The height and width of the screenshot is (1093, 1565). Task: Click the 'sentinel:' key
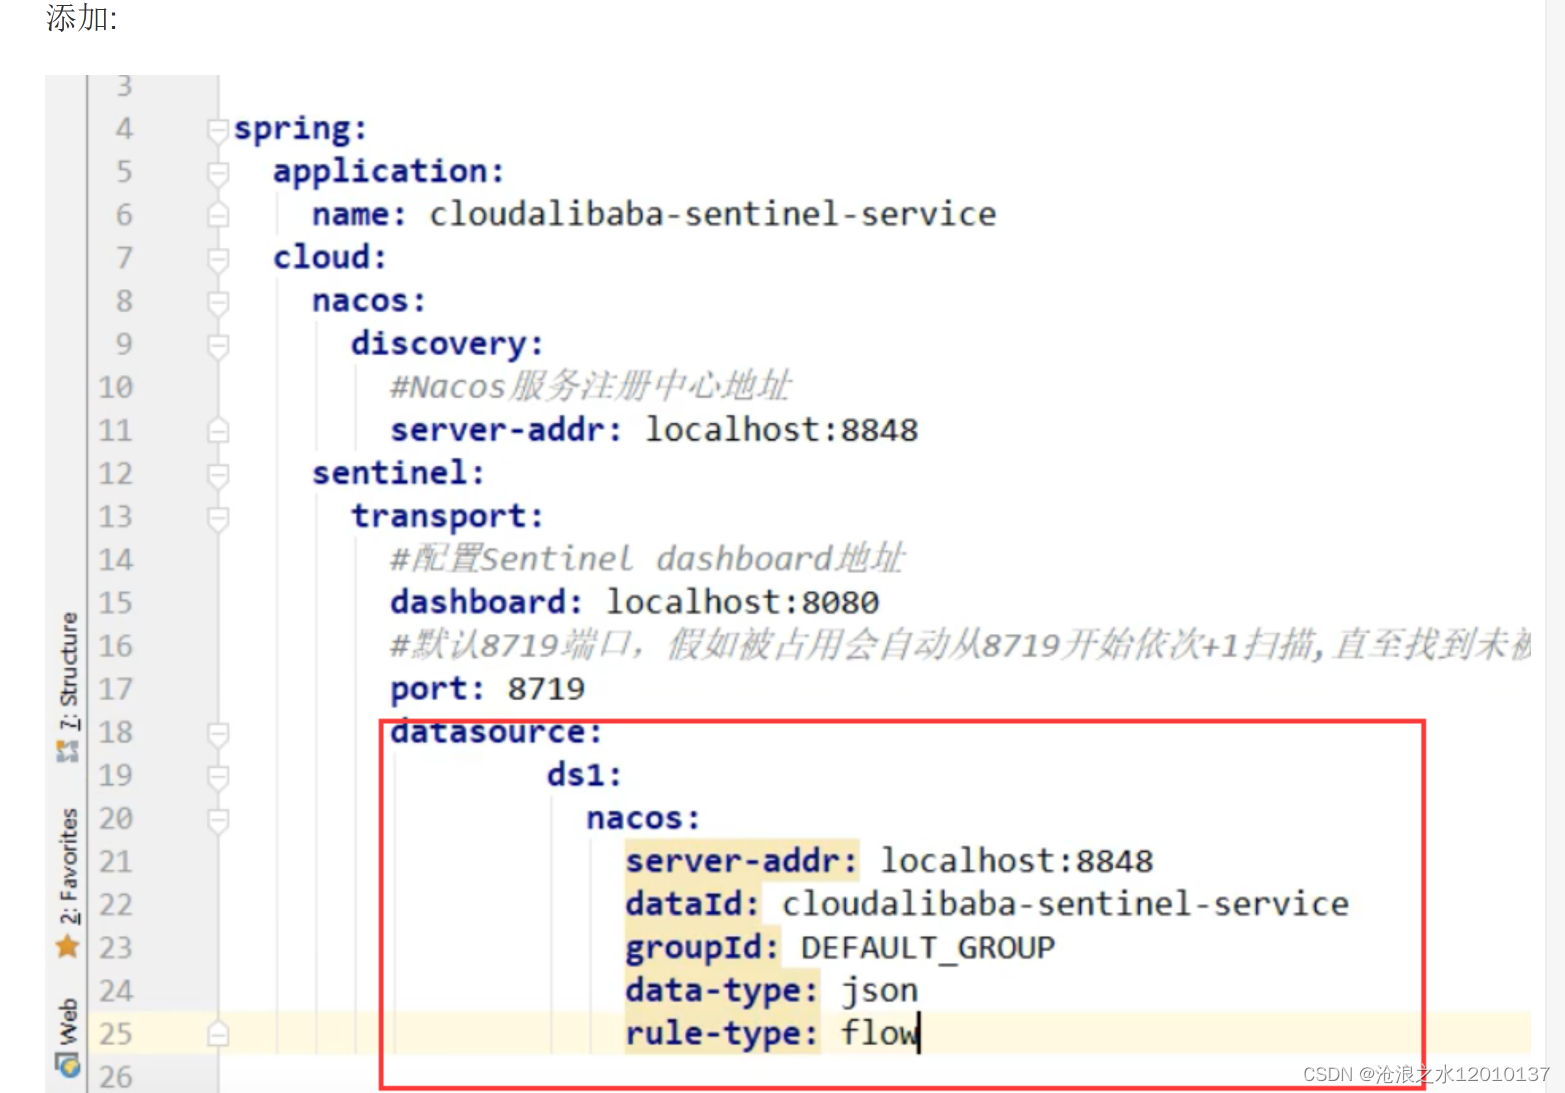398,473
